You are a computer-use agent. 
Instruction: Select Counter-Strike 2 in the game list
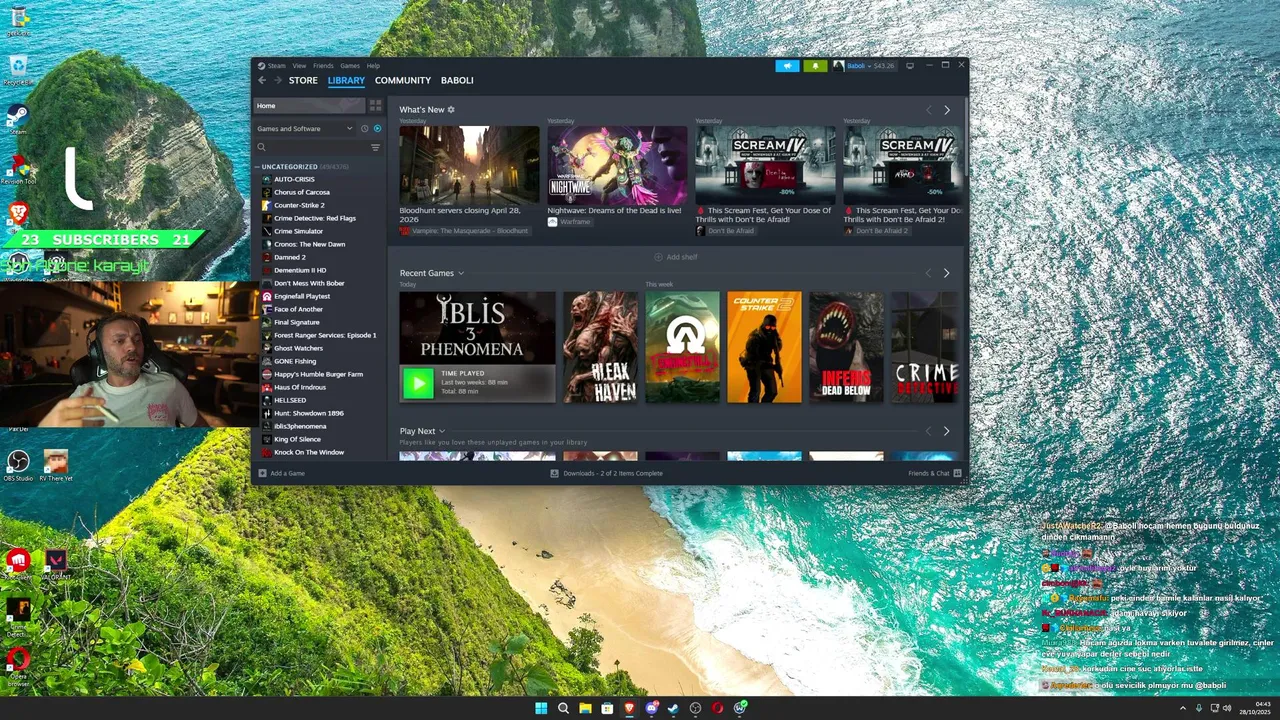coord(299,205)
